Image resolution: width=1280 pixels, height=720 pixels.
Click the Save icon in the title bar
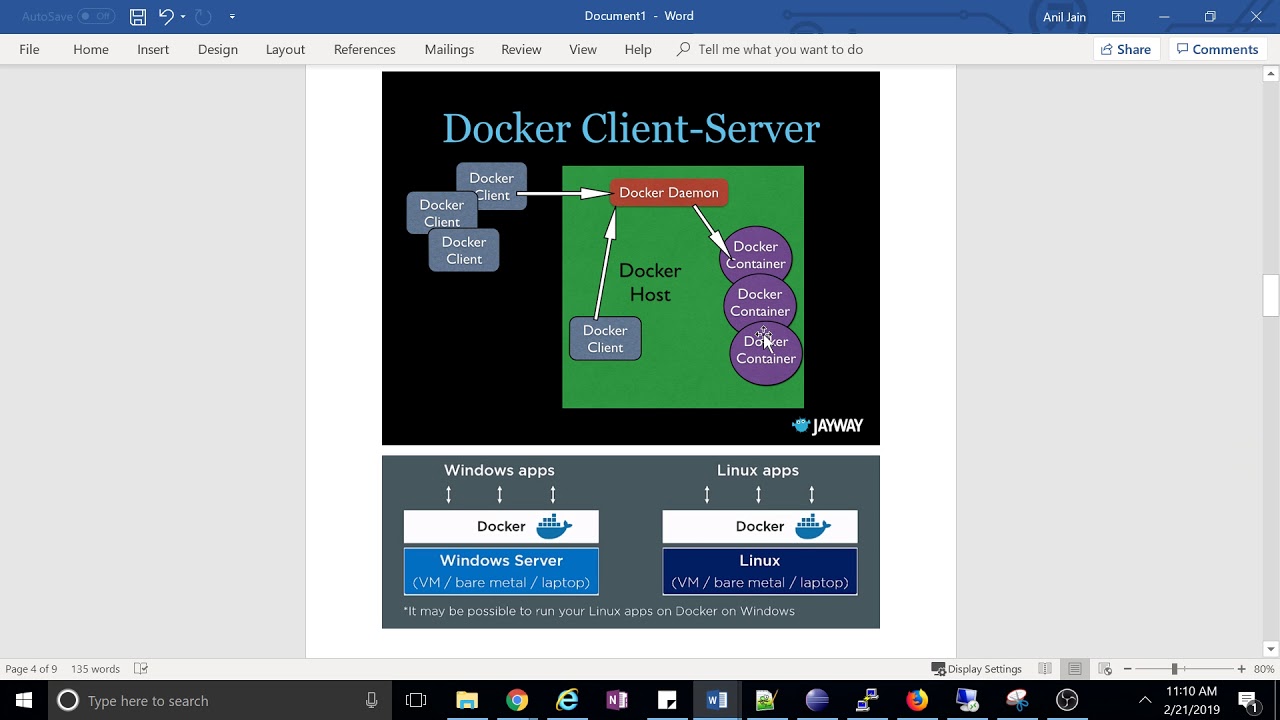[x=138, y=17]
